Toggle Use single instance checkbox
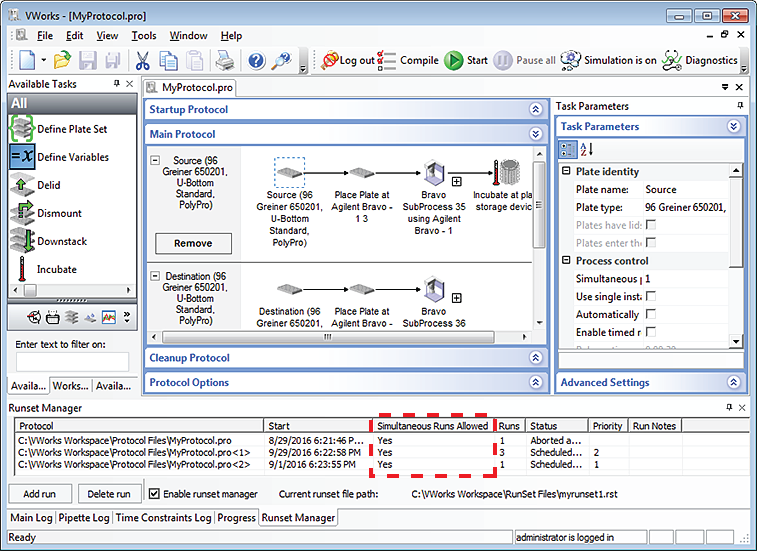The image size is (758, 551). (x=651, y=297)
